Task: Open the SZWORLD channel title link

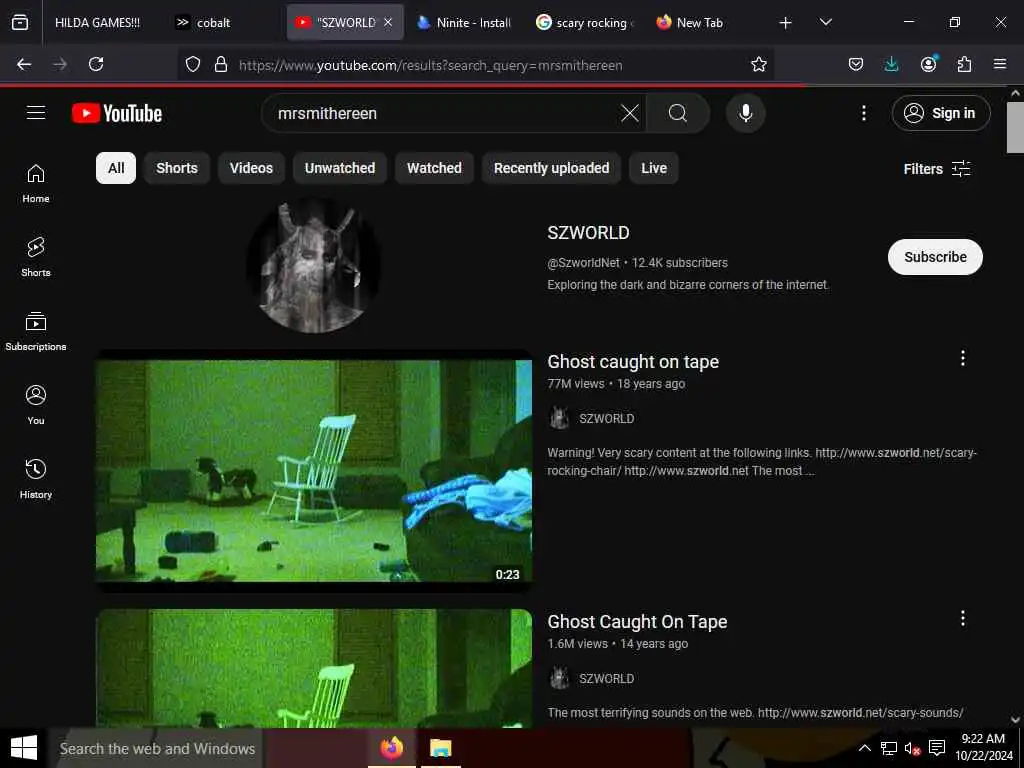Action: [x=588, y=232]
